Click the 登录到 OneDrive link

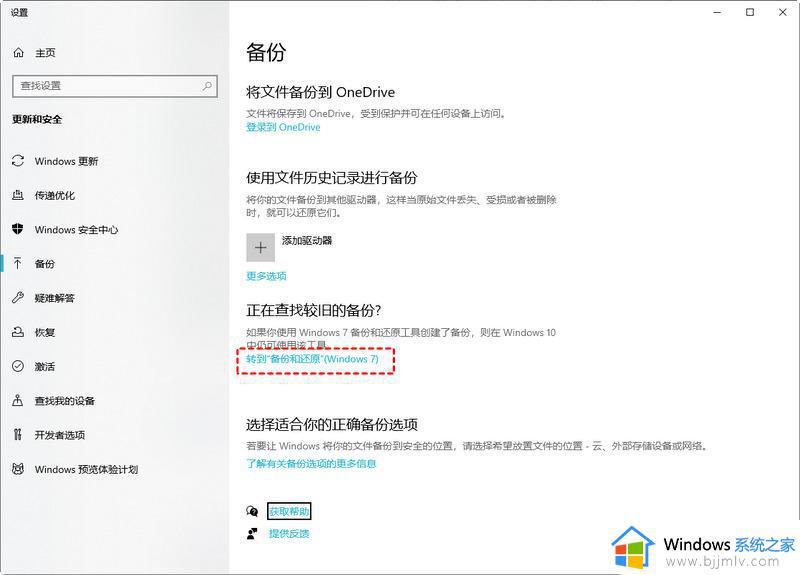point(283,127)
